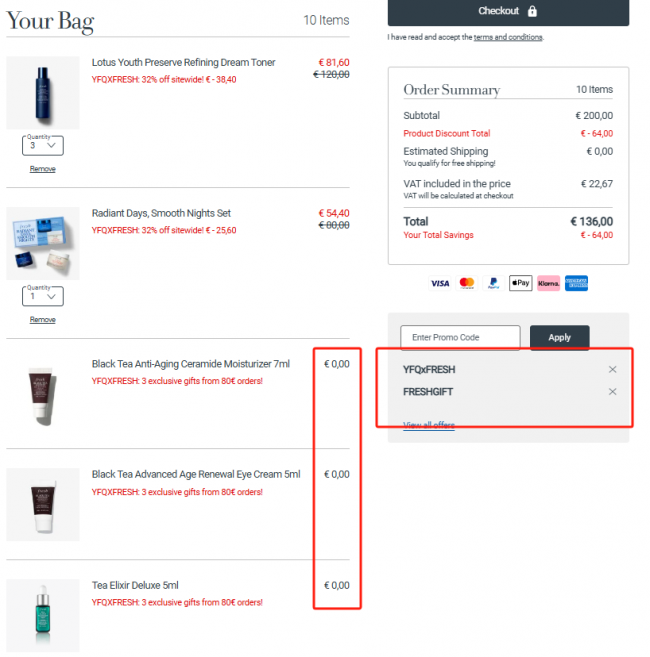Viewport: 650px width, 657px height.
Task: Focus the Enter Promo Code field
Action: pyautogui.click(x=460, y=337)
